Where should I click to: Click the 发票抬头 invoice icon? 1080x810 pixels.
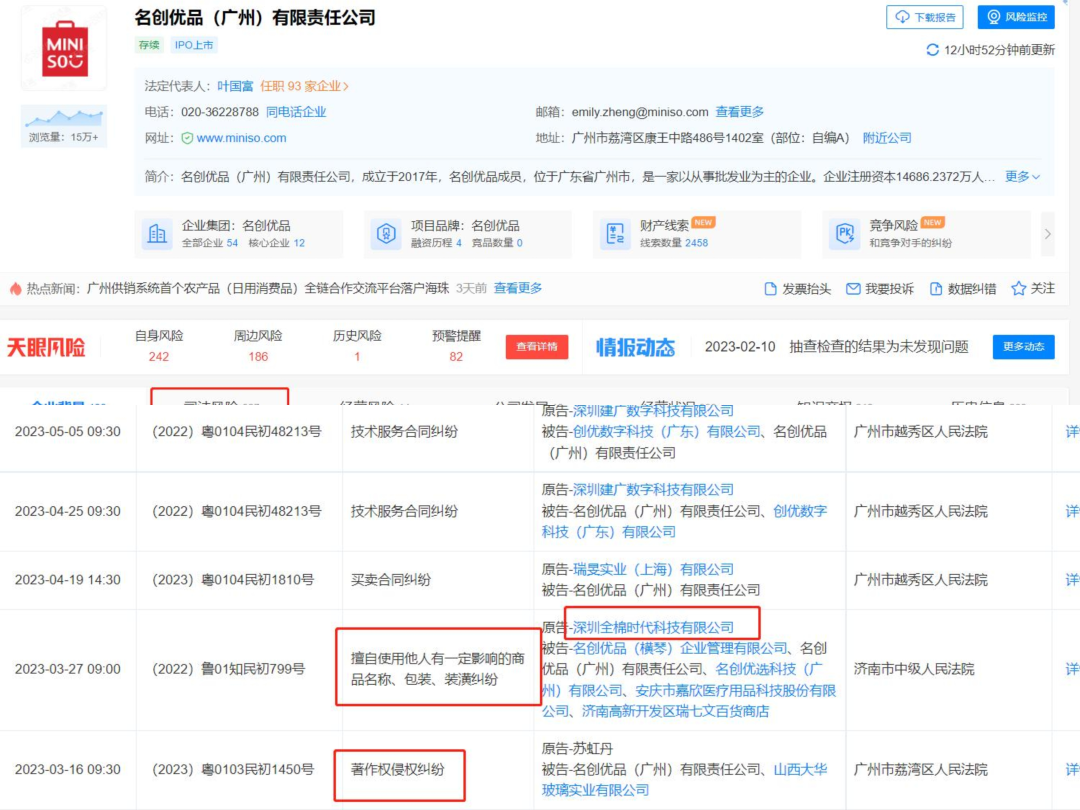tap(770, 289)
